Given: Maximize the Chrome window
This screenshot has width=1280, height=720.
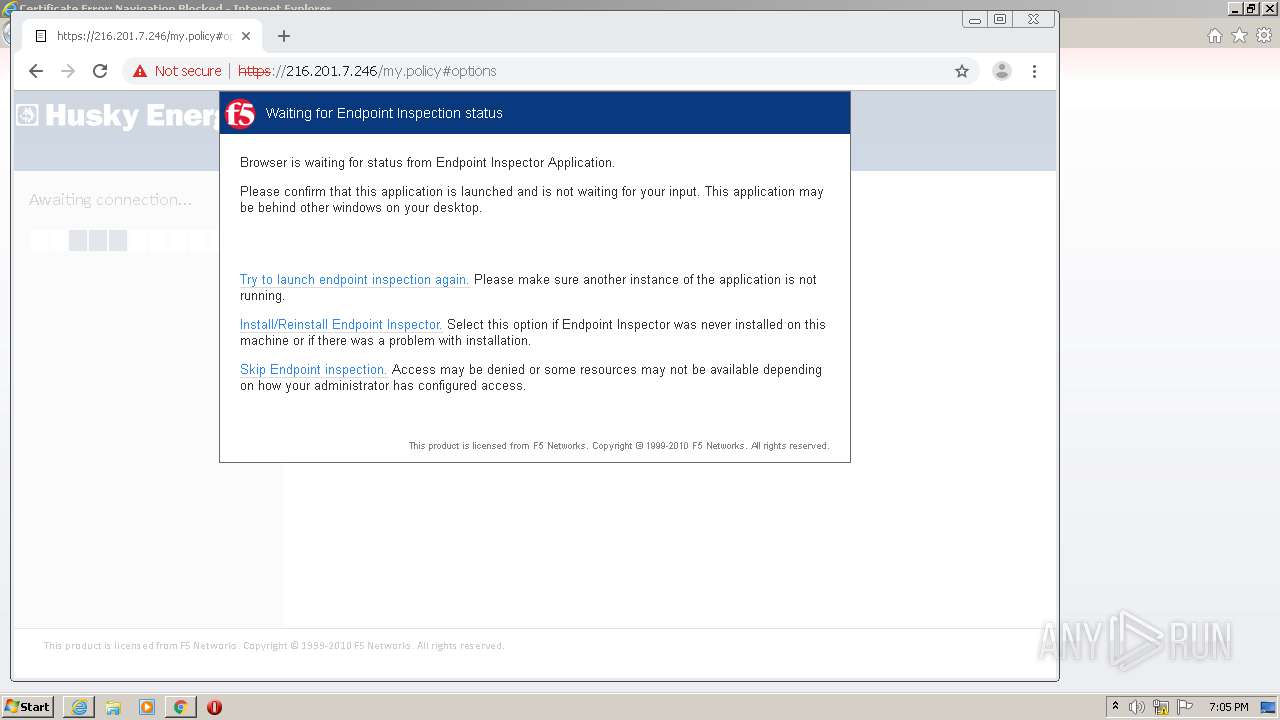Looking at the screenshot, I should 1000,19.
